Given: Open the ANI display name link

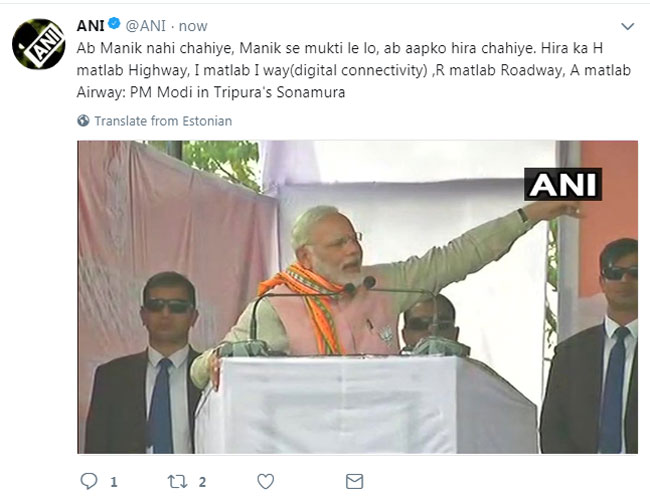Looking at the screenshot, I should (91, 25).
